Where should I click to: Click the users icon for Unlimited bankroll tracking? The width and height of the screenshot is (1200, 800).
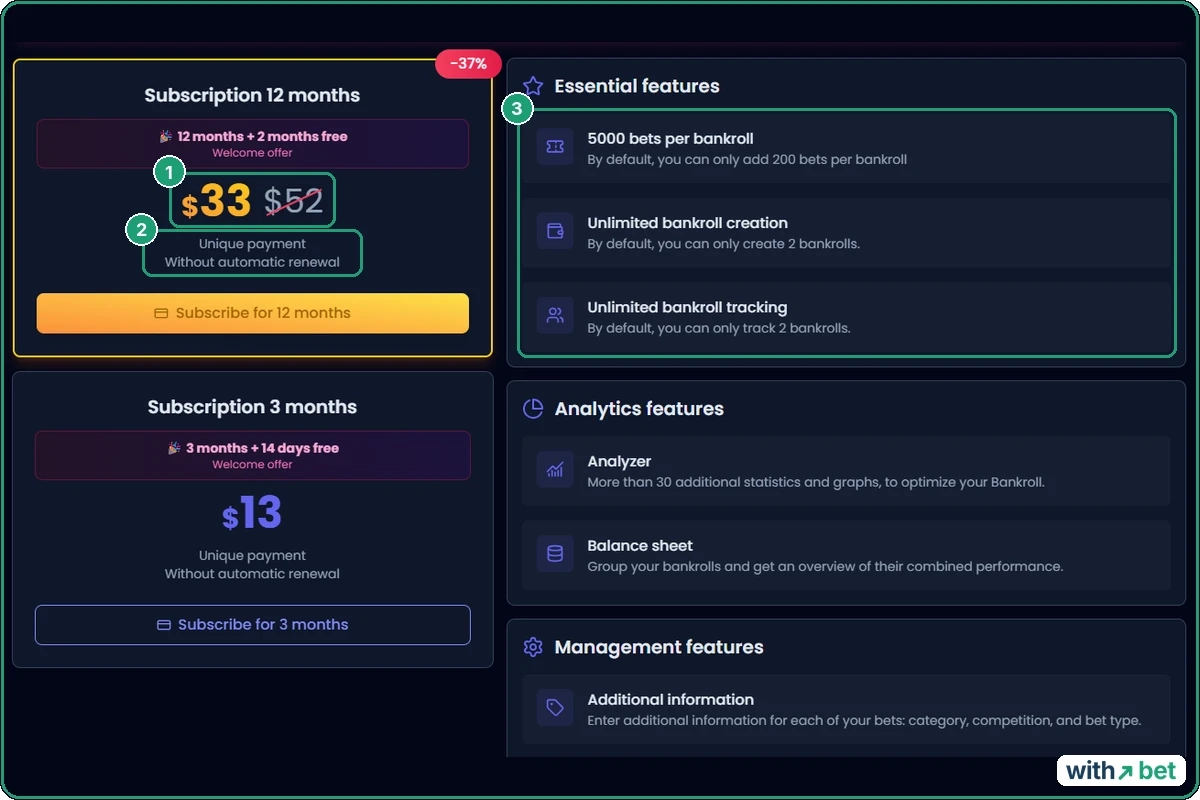(x=555, y=316)
